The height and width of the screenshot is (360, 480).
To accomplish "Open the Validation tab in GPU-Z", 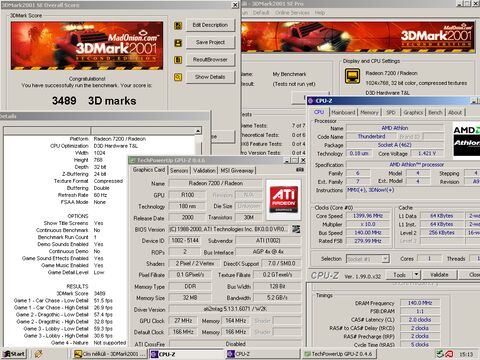I will (x=204, y=170).
